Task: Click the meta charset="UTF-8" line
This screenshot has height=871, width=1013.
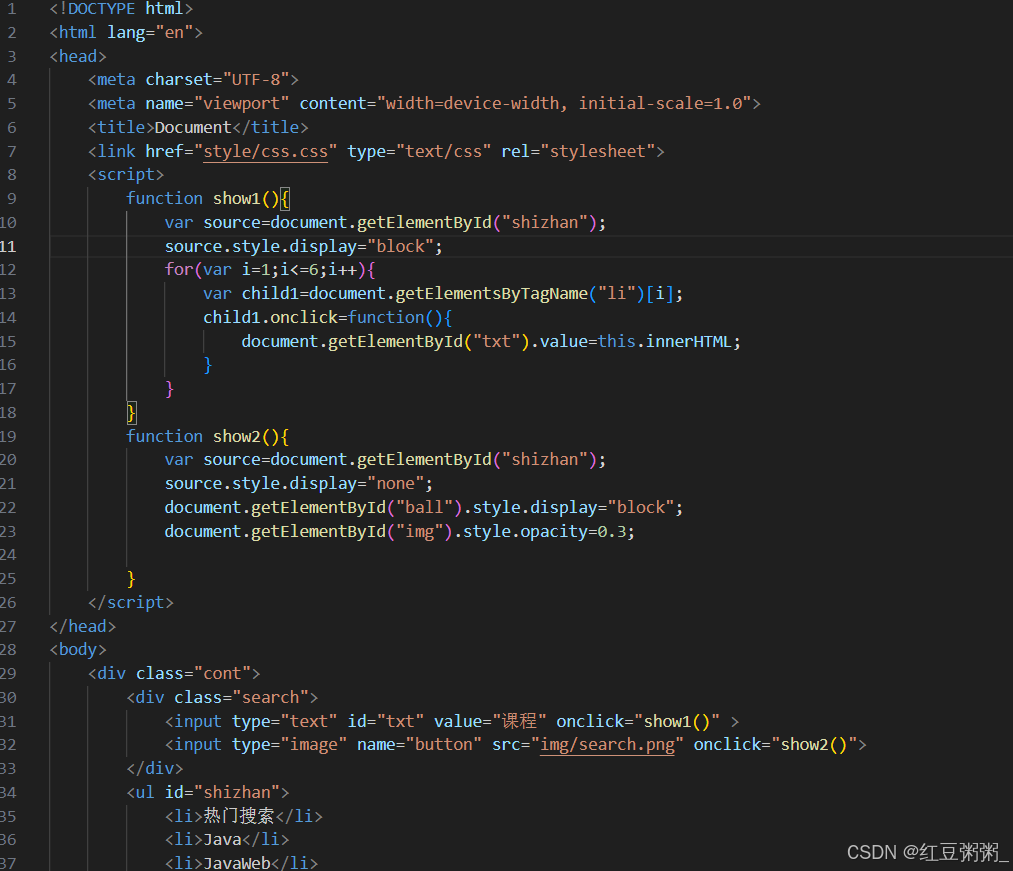Action: coord(193,79)
